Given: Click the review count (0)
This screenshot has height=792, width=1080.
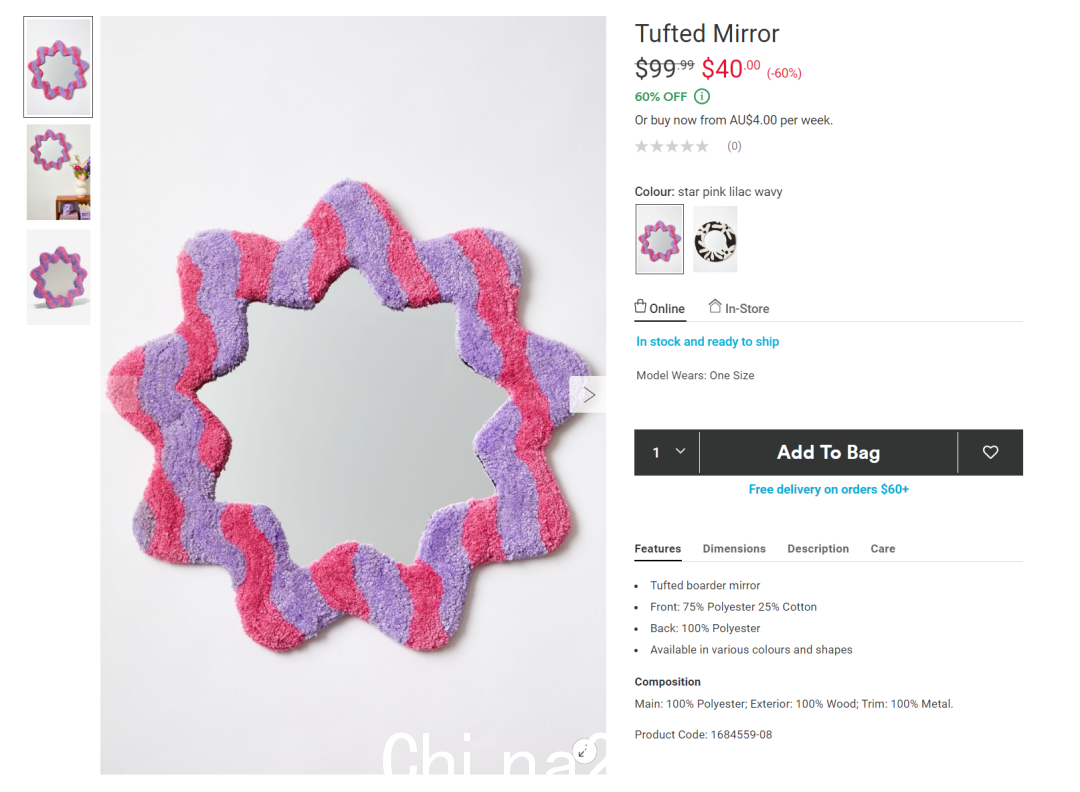Looking at the screenshot, I should point(734,146).
